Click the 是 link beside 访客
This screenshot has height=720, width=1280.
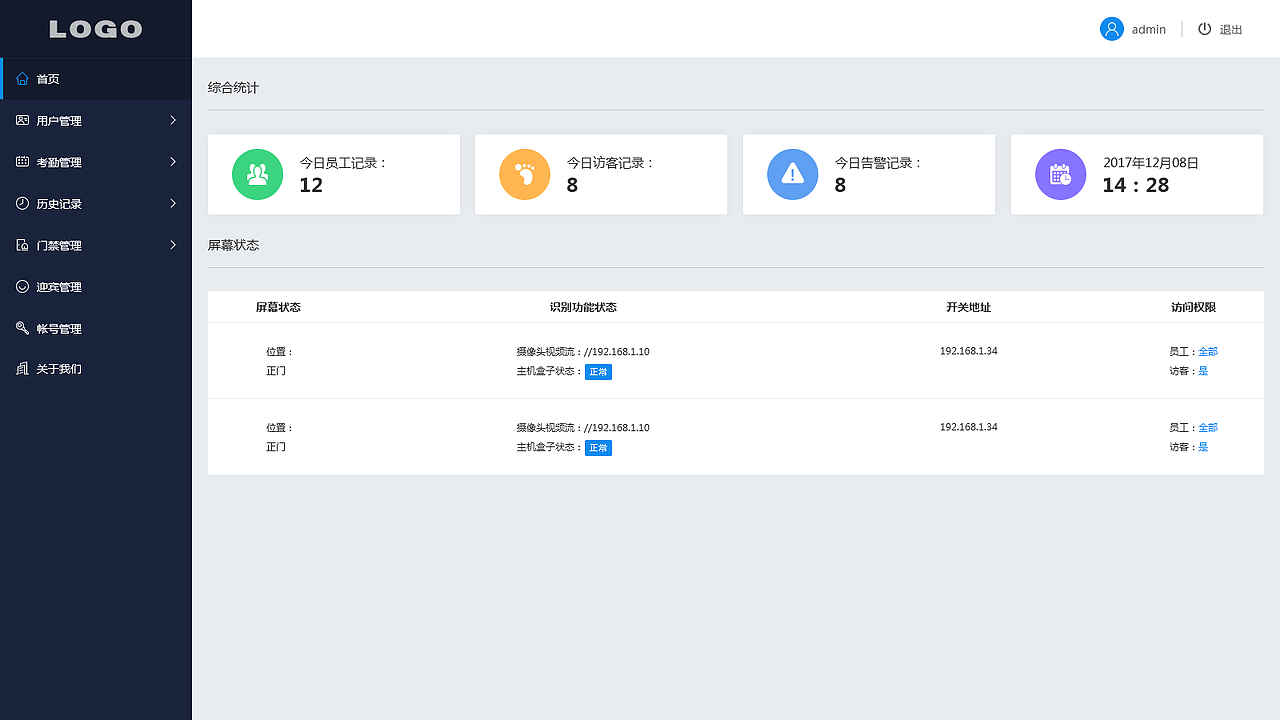(x=1203, y=370)
